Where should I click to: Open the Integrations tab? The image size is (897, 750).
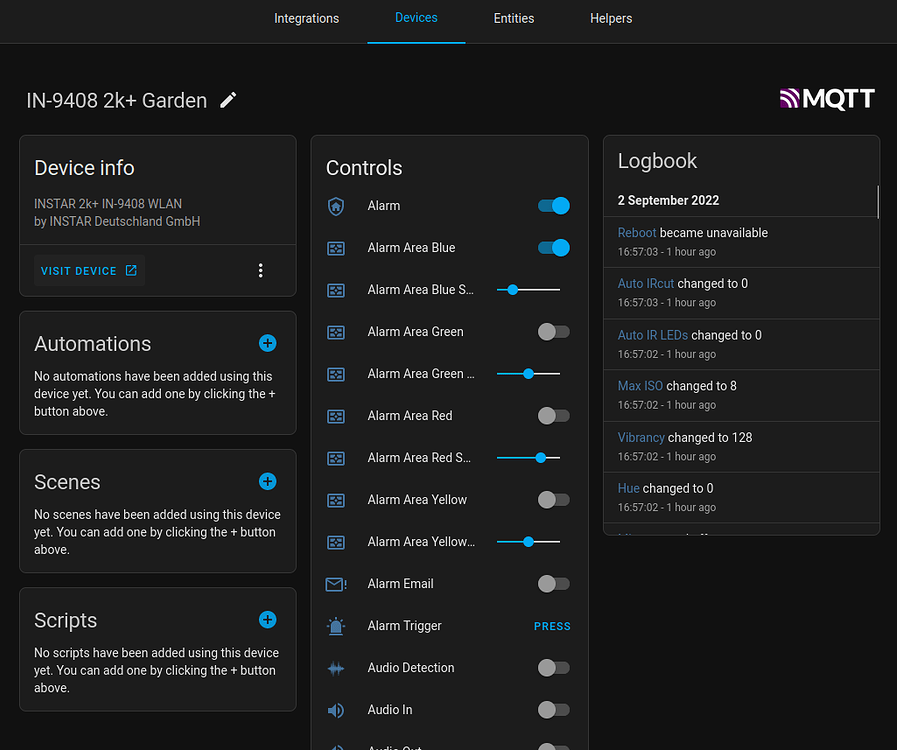point(306,18)
